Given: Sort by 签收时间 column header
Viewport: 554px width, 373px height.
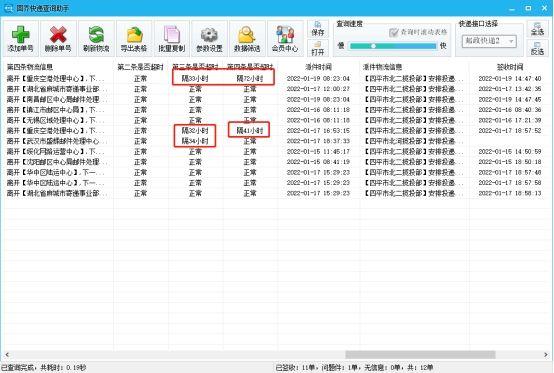Looking at the screenshot, I should point(509,67).
